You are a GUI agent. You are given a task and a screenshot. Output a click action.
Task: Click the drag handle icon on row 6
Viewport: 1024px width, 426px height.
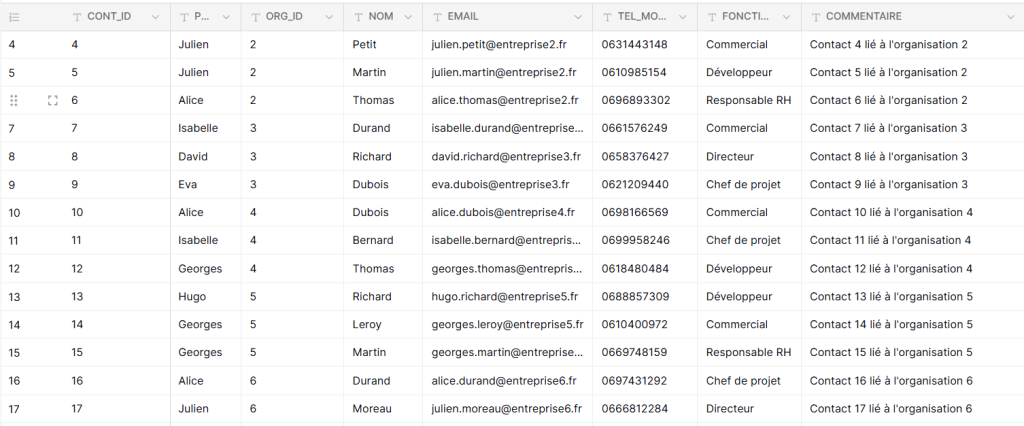[x=14, y=101]
